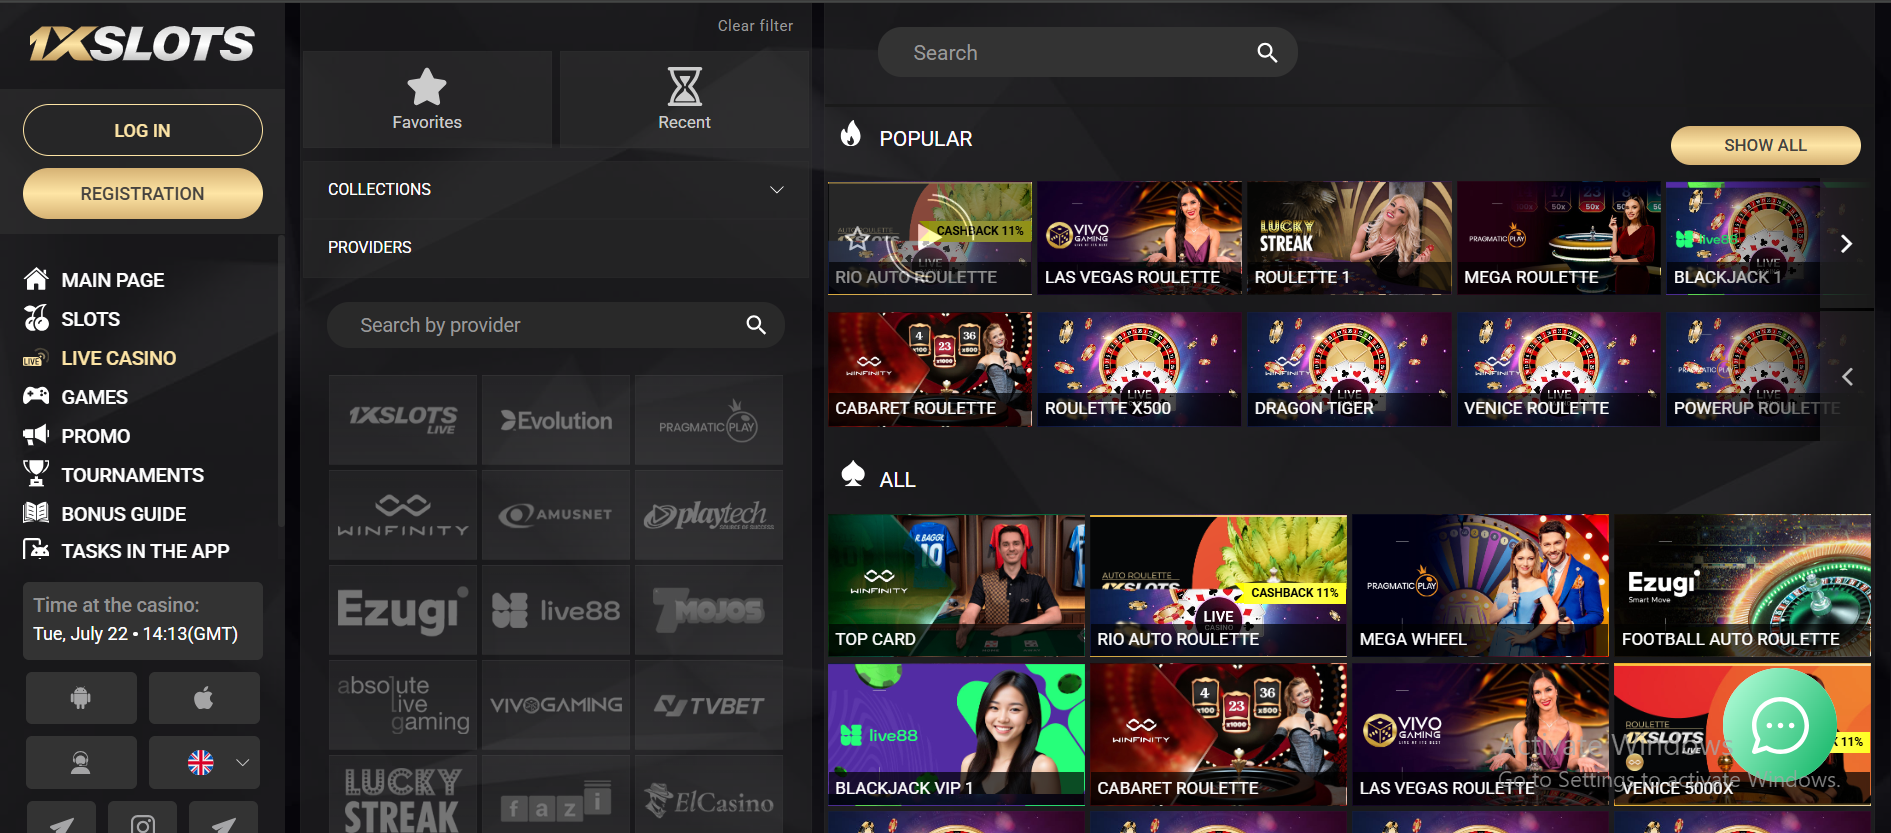Select TVBET provider

pyautogui.click(x=709, y=705)
